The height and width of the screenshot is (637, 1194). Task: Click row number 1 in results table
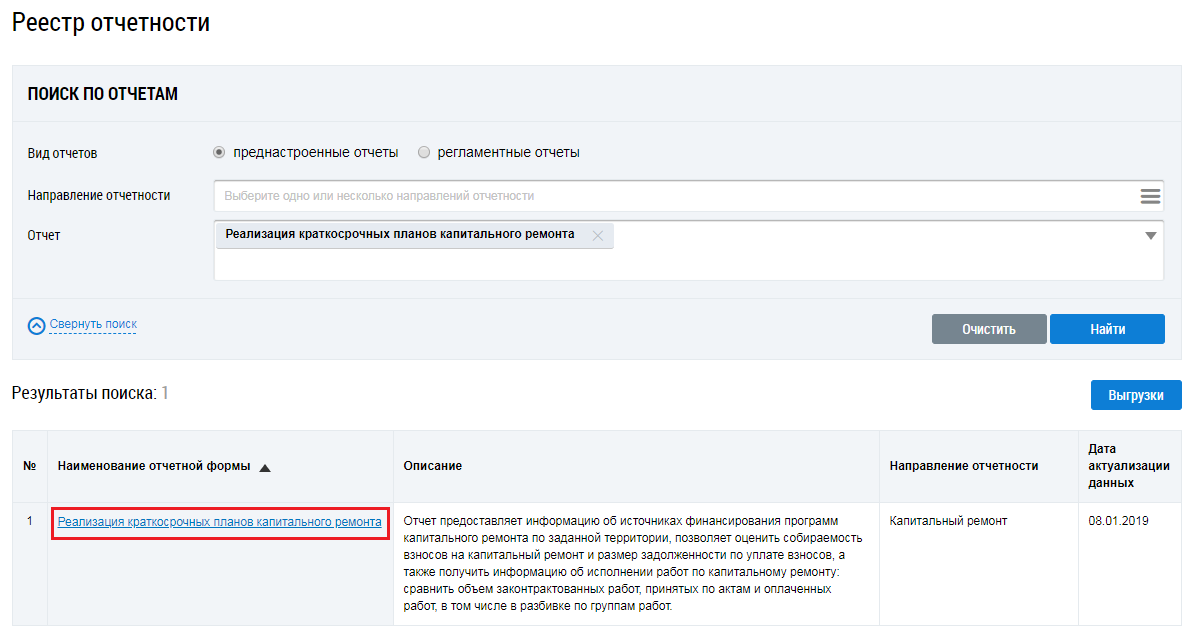30,521
